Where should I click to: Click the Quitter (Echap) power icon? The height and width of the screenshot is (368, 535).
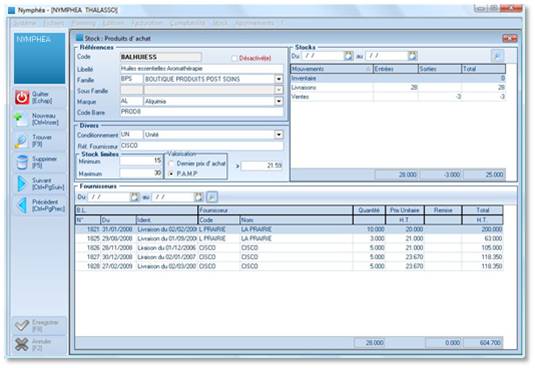(x=22, y=98)
